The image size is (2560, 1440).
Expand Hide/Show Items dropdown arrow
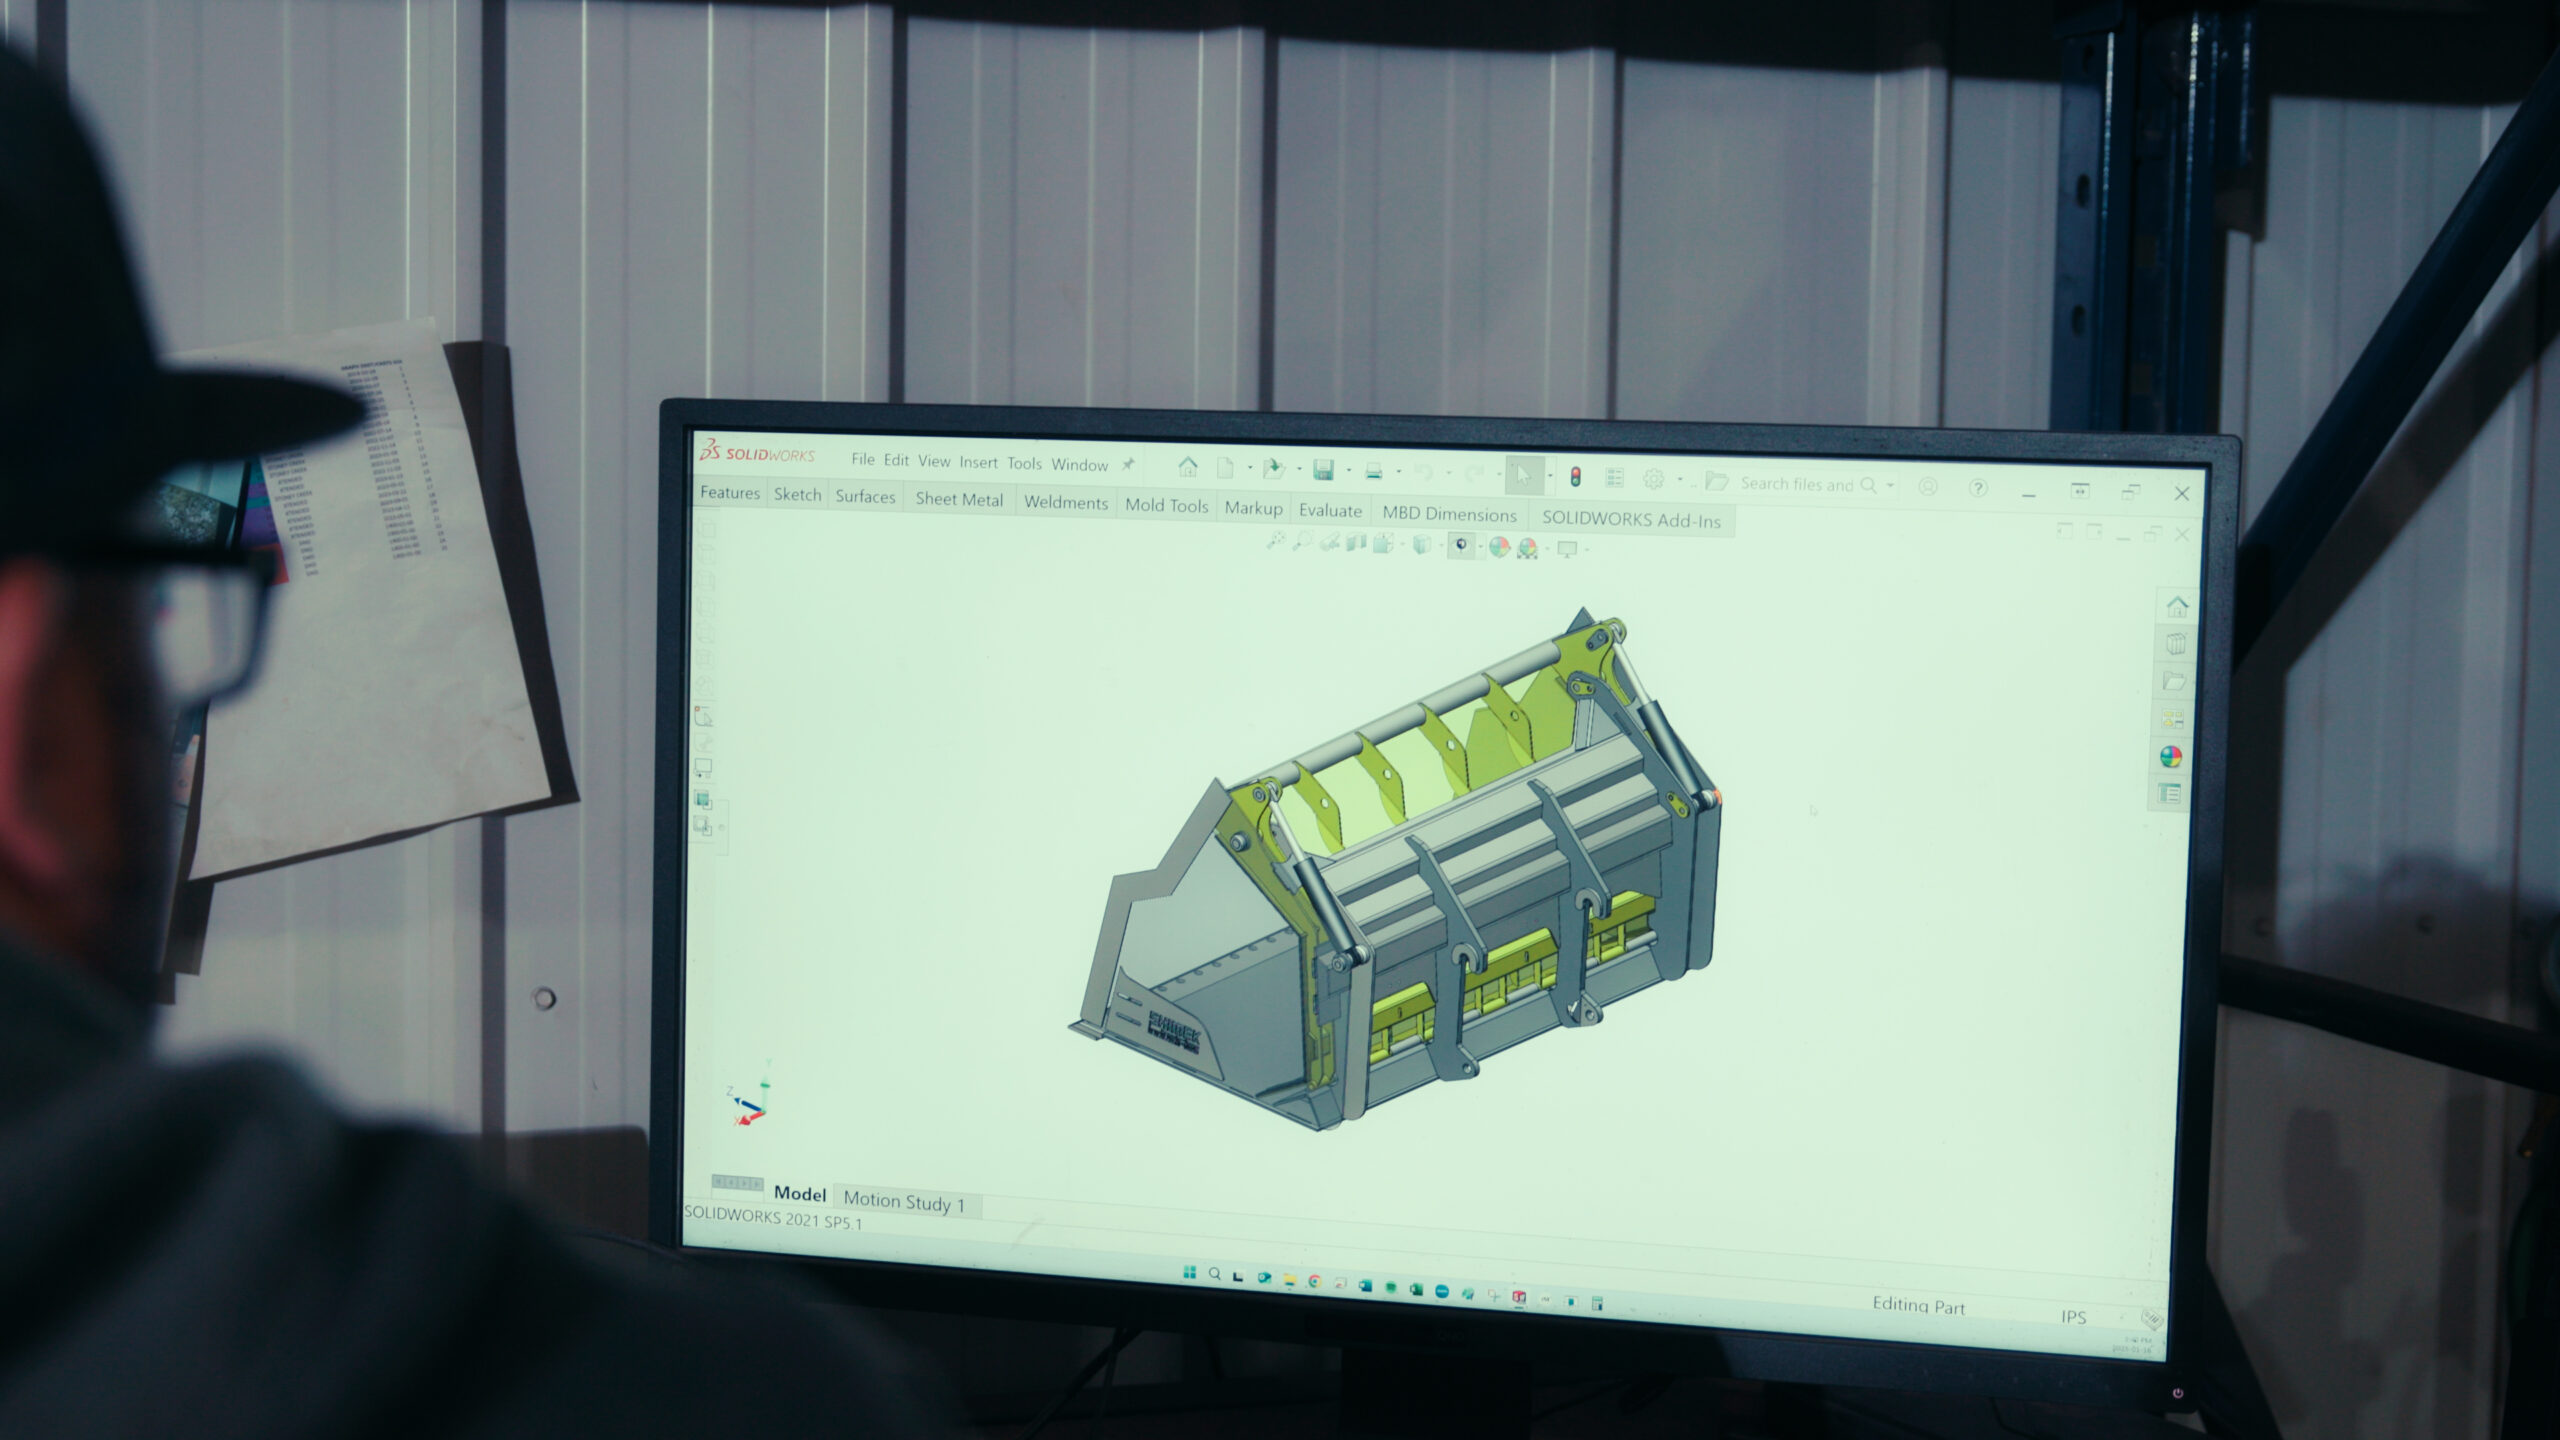(1479, 547)
